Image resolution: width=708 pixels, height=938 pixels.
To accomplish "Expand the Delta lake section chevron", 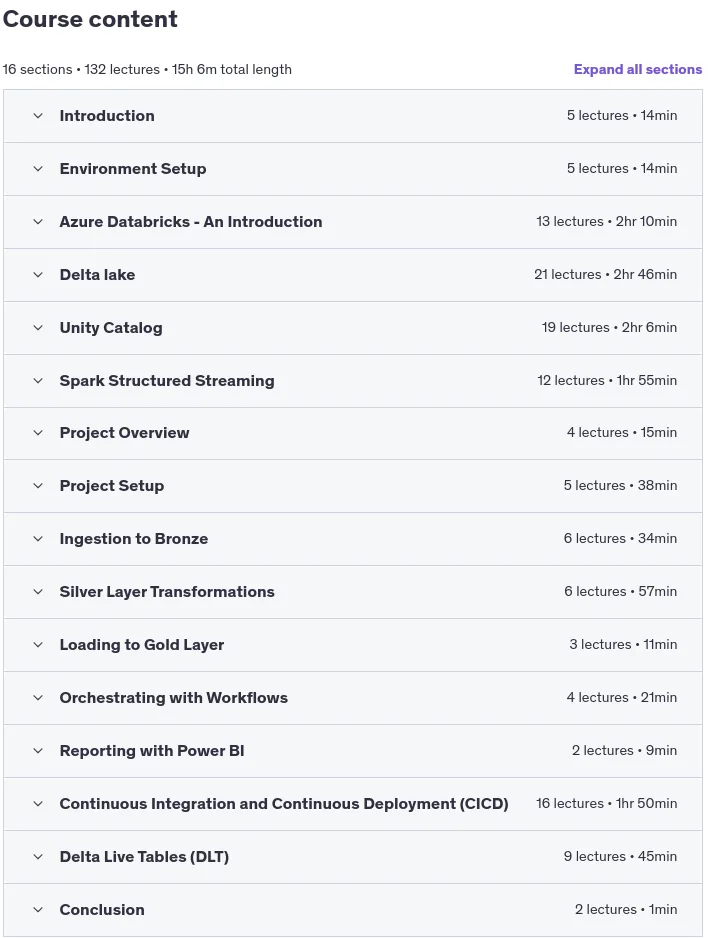I will tap(38, 275).
